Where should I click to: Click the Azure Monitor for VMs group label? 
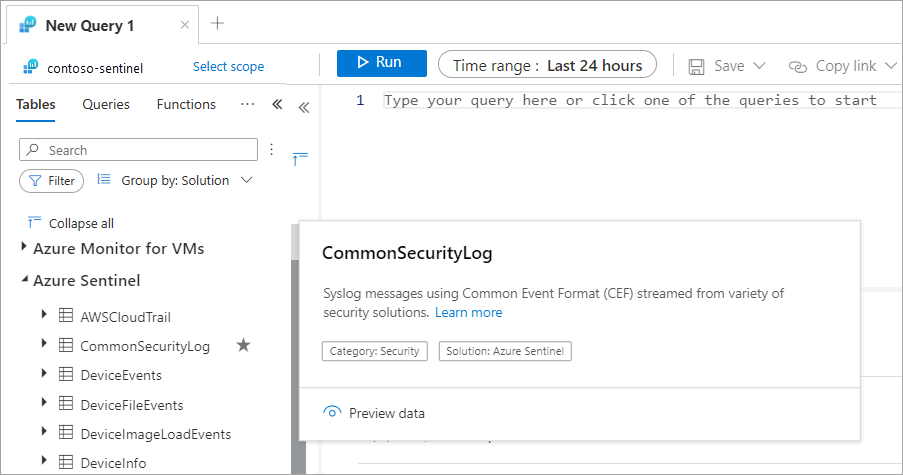[119, 249]
